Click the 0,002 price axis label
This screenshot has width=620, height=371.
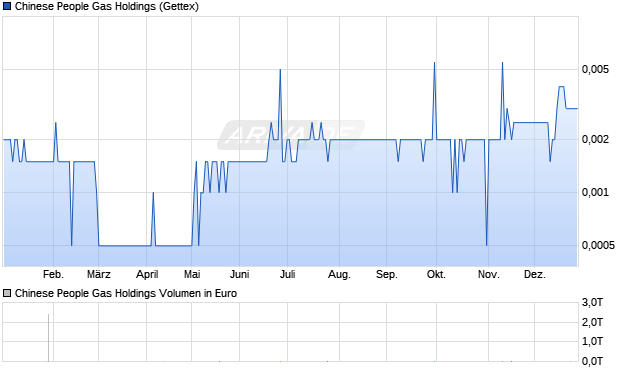(595, 139)
